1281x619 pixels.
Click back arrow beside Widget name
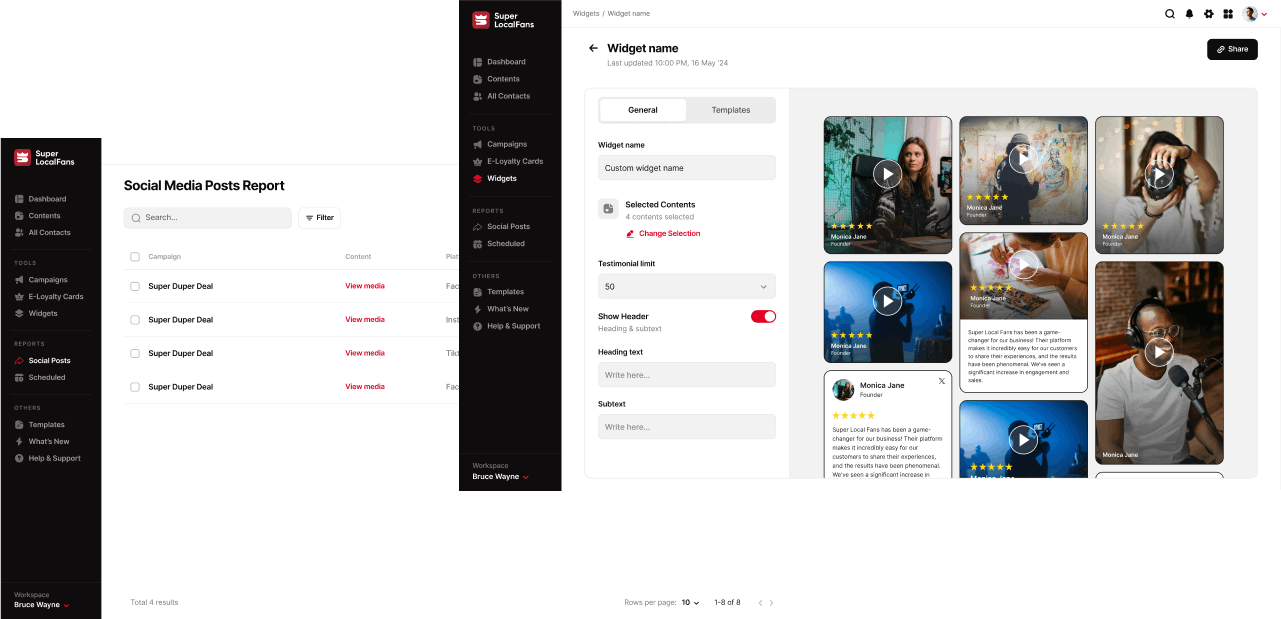(x=593, y=48)
